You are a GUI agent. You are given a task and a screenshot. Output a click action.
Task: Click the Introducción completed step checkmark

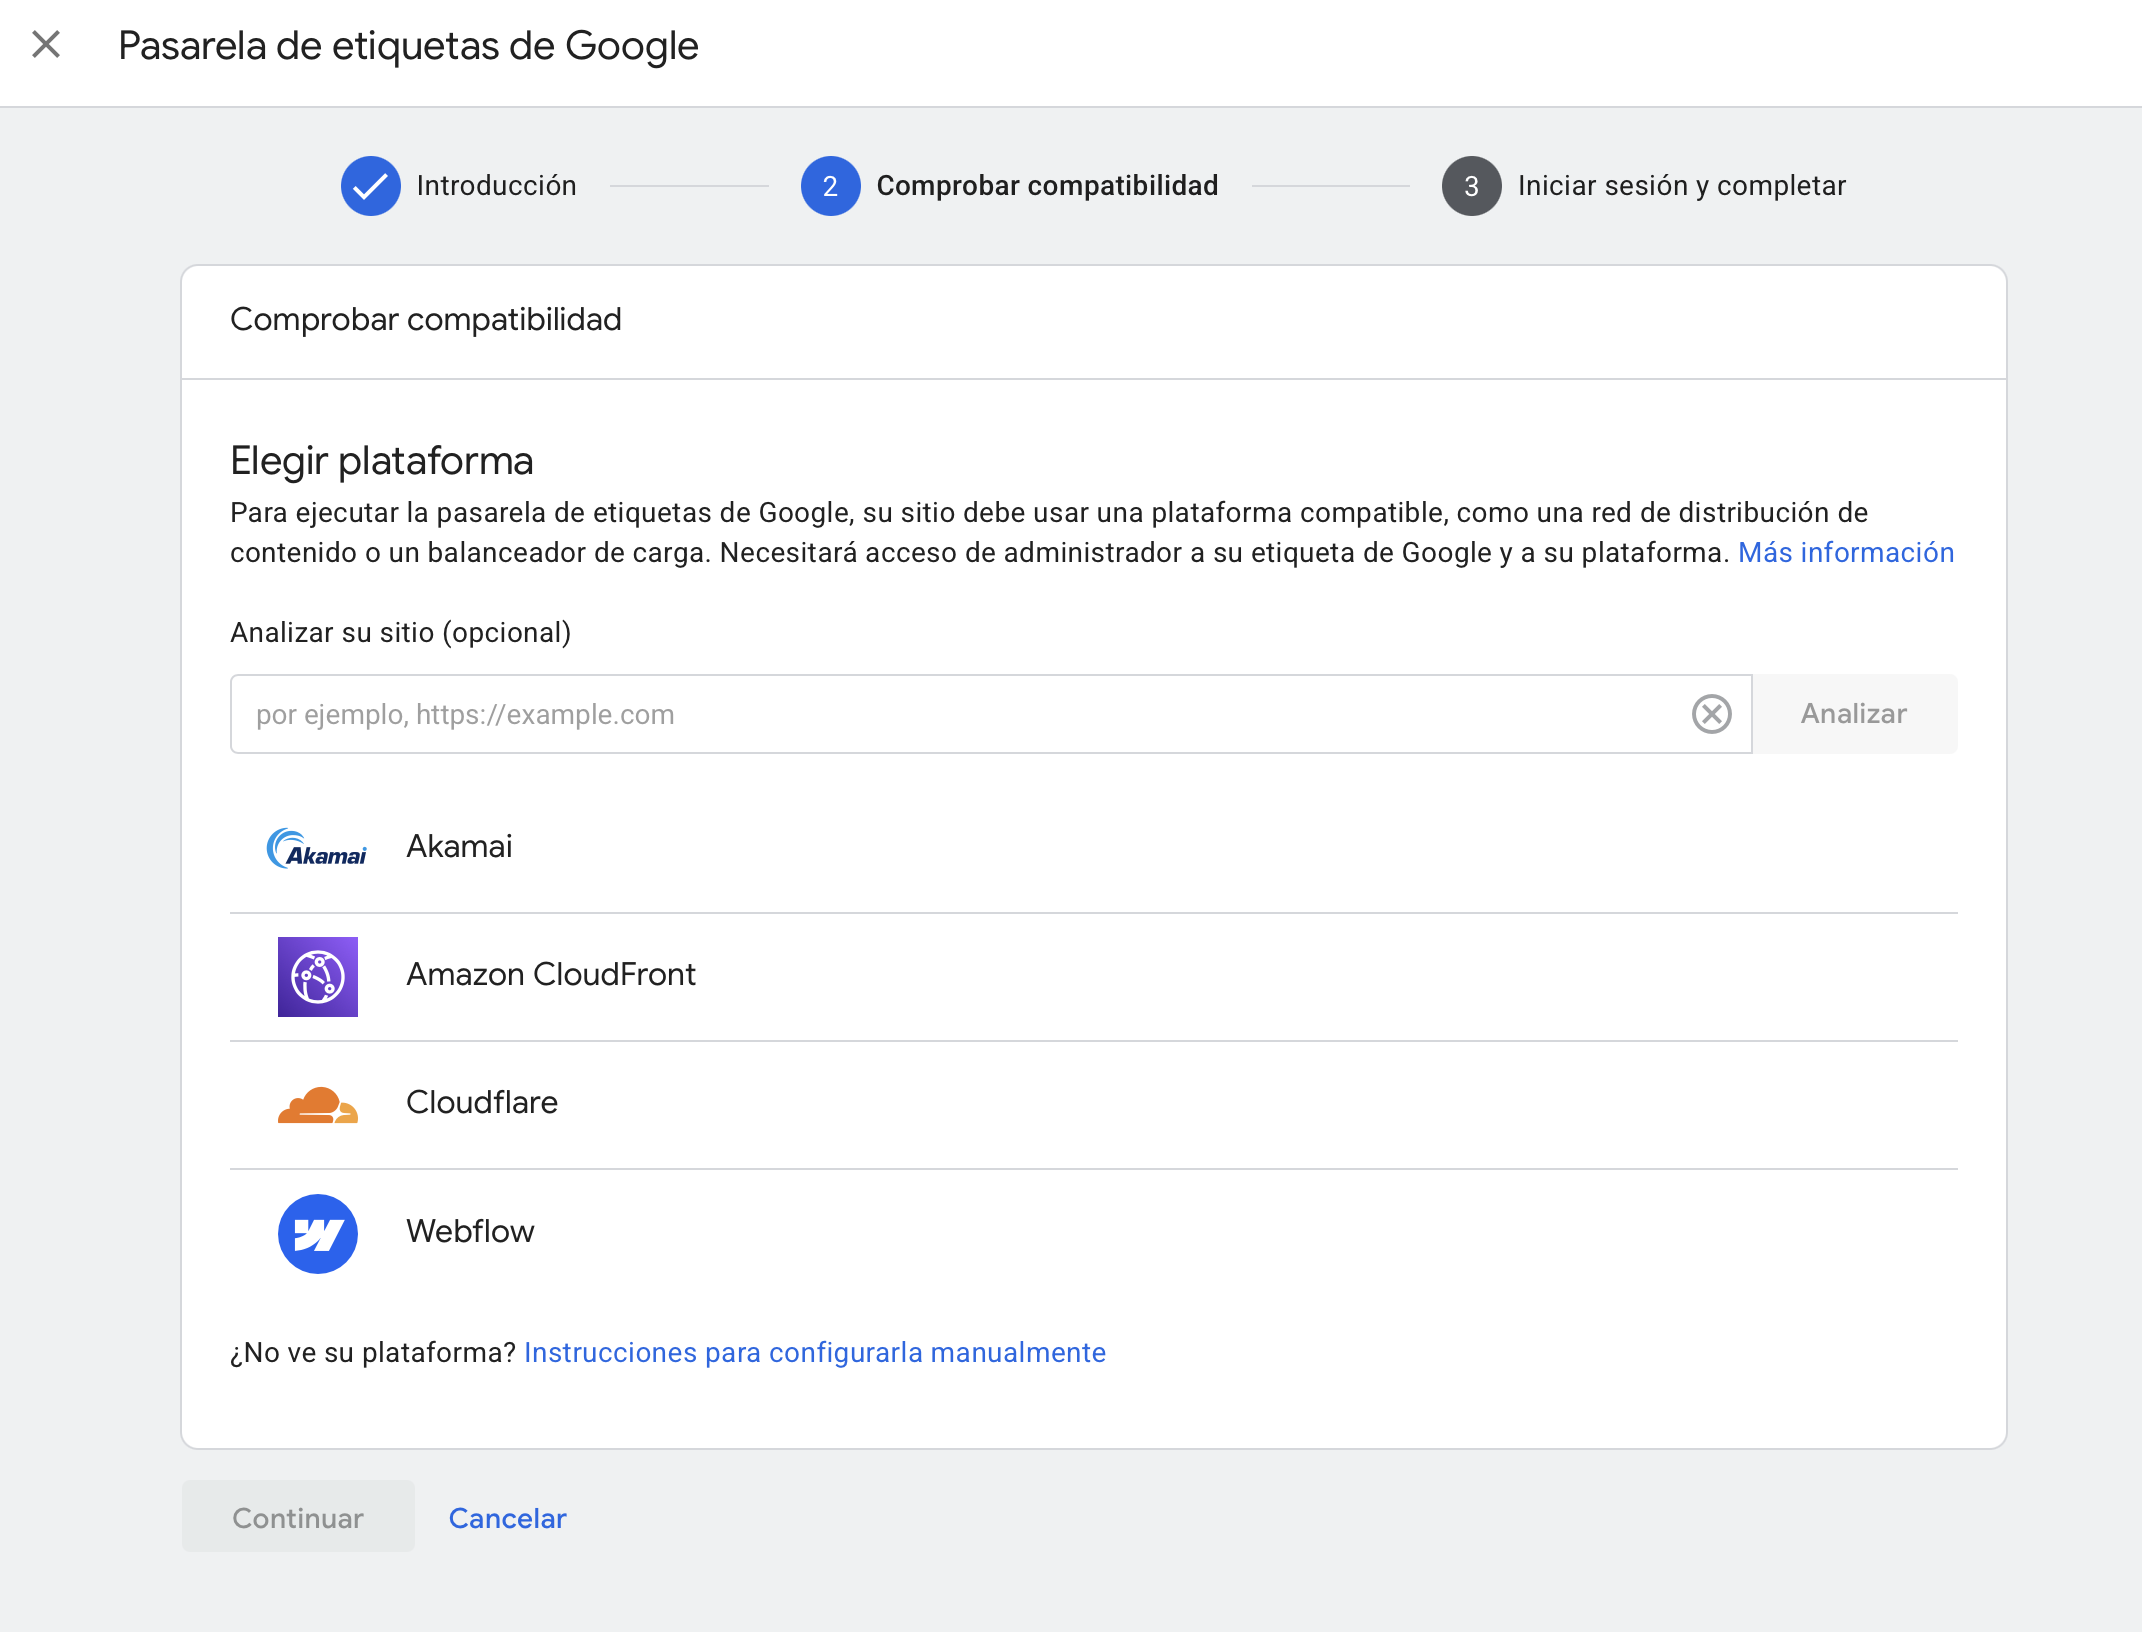tap(370, 186)
